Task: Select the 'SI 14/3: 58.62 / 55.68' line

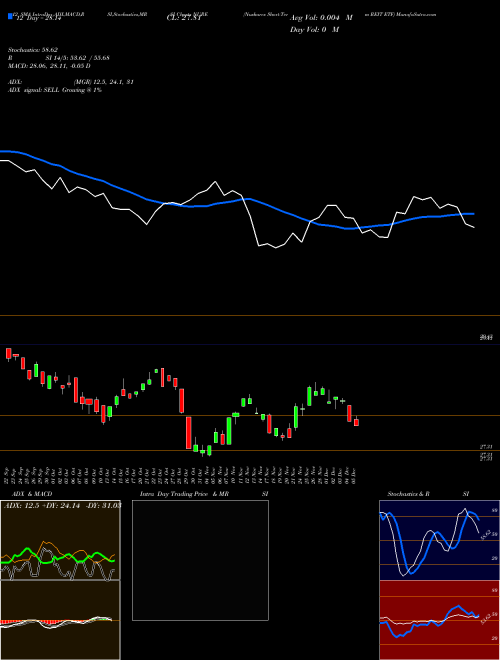Action: [78, 58]
